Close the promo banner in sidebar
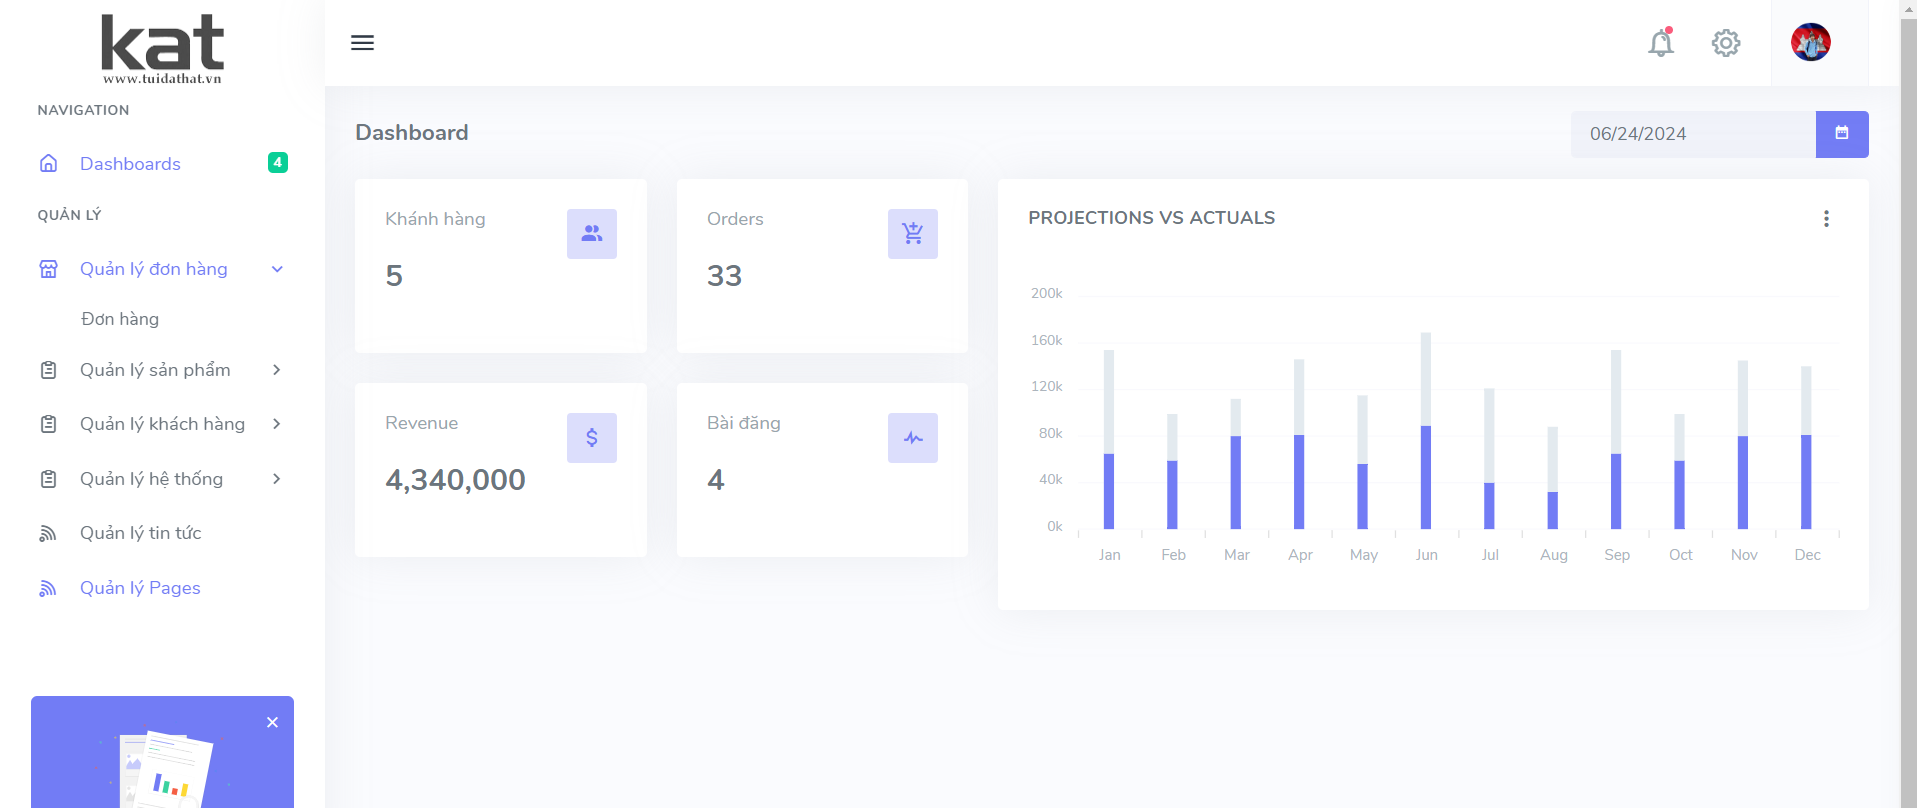 272,722
